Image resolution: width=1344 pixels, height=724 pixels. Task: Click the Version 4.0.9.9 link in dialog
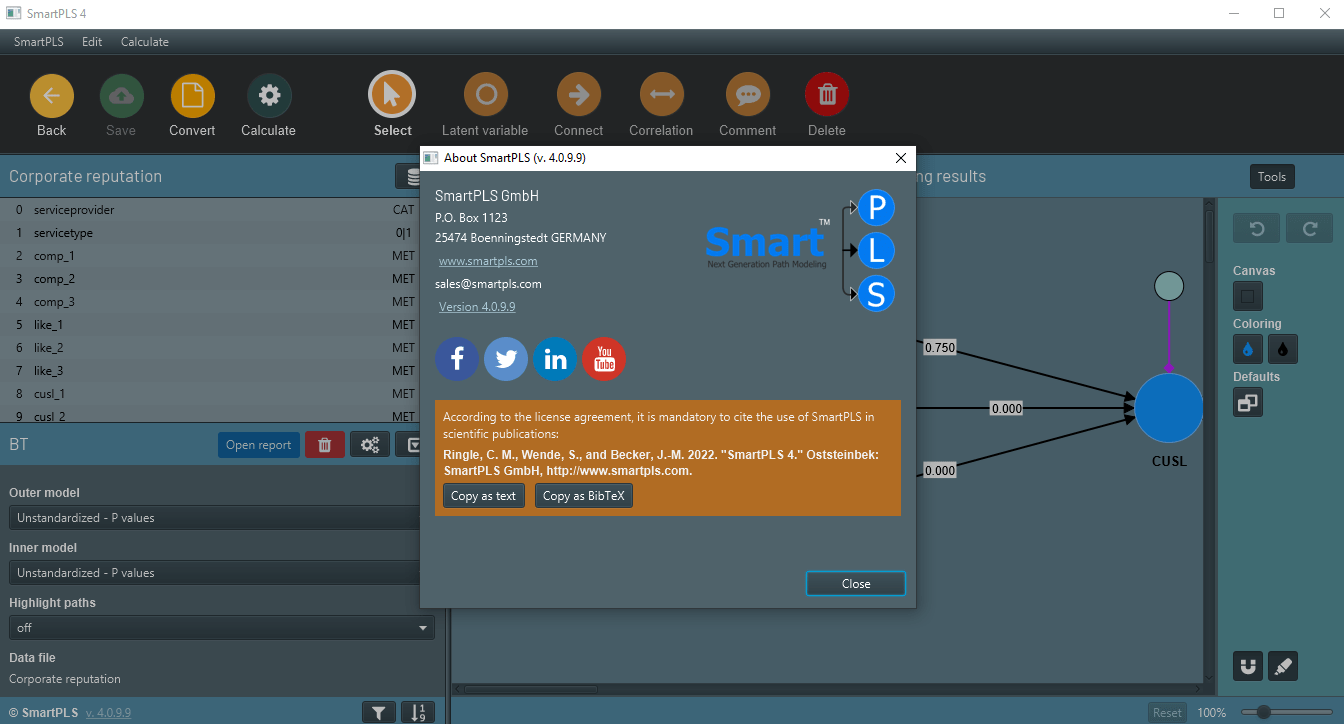[477, 307]
